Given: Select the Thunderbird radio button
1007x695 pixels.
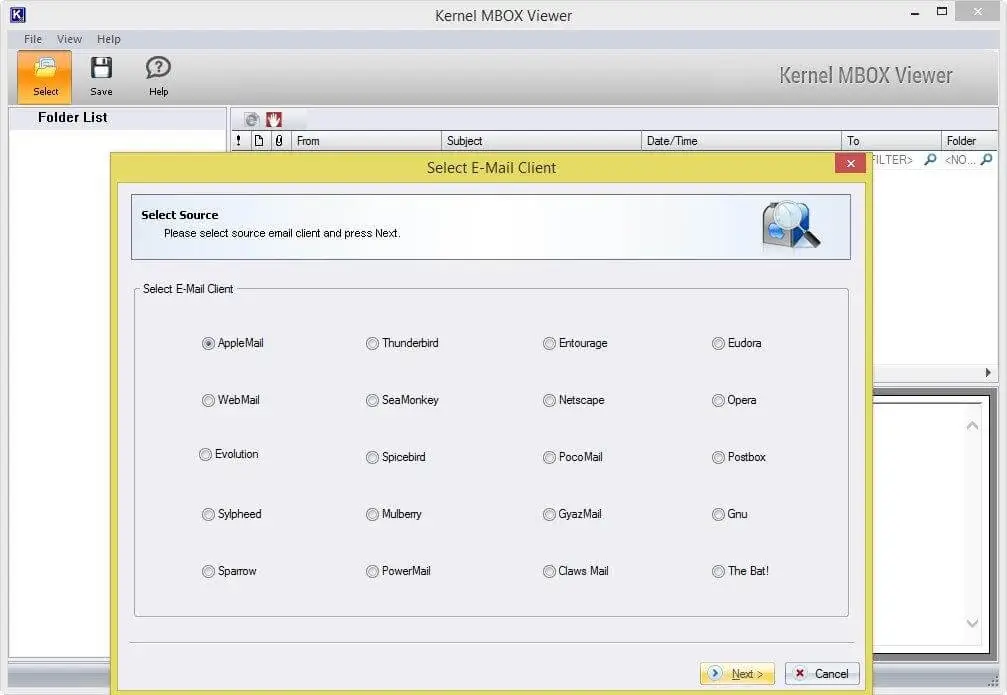Looking at the screenshot, I should point(373,343).
